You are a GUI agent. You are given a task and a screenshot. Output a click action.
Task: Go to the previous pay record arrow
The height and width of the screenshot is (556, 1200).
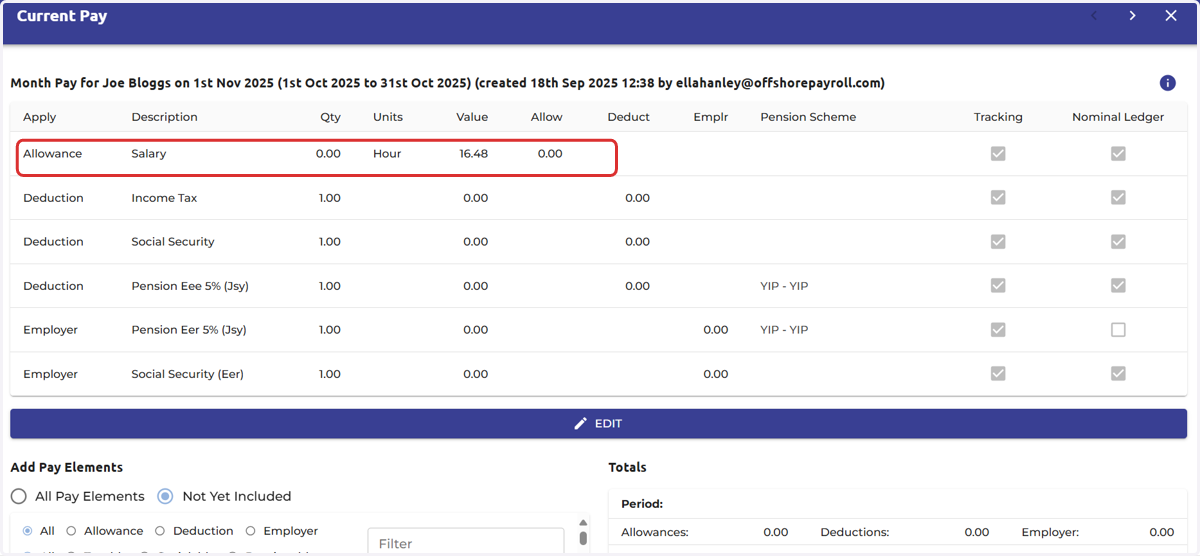point(1094,15)
